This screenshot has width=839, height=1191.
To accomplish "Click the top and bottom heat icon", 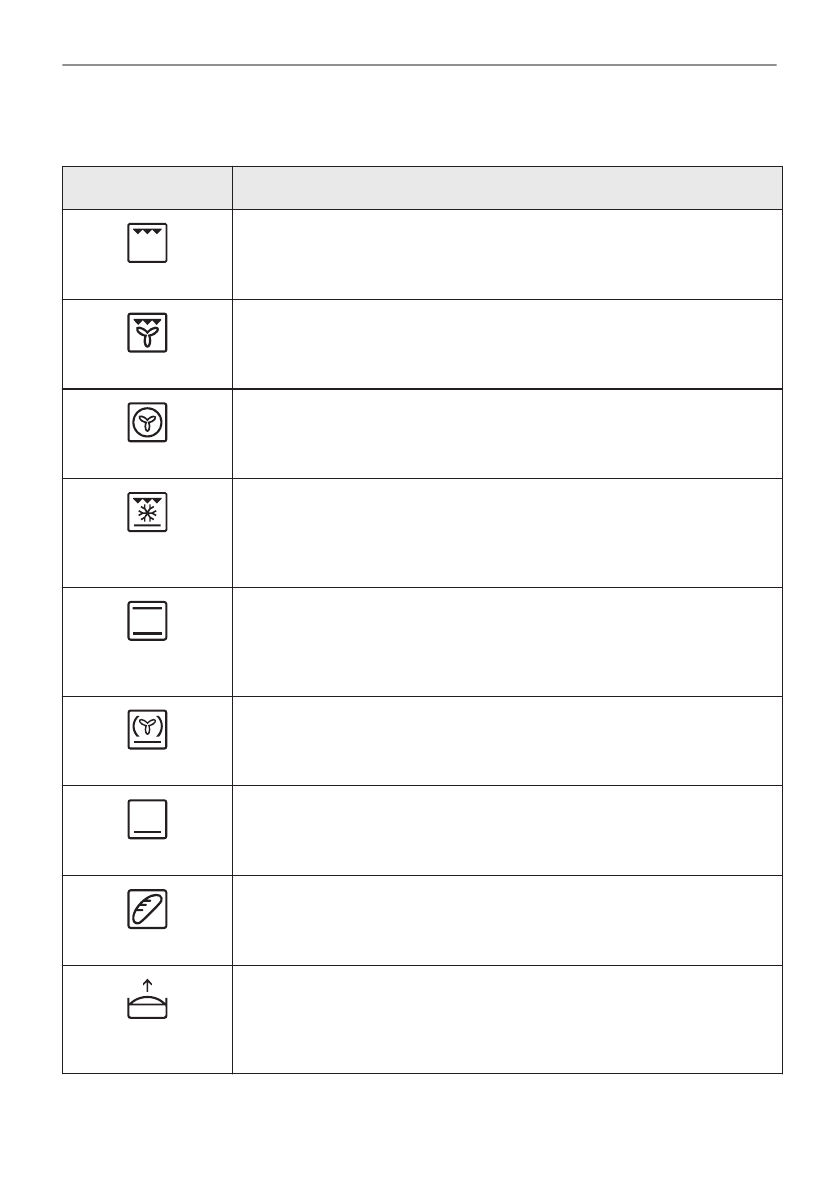I will 147,621.
